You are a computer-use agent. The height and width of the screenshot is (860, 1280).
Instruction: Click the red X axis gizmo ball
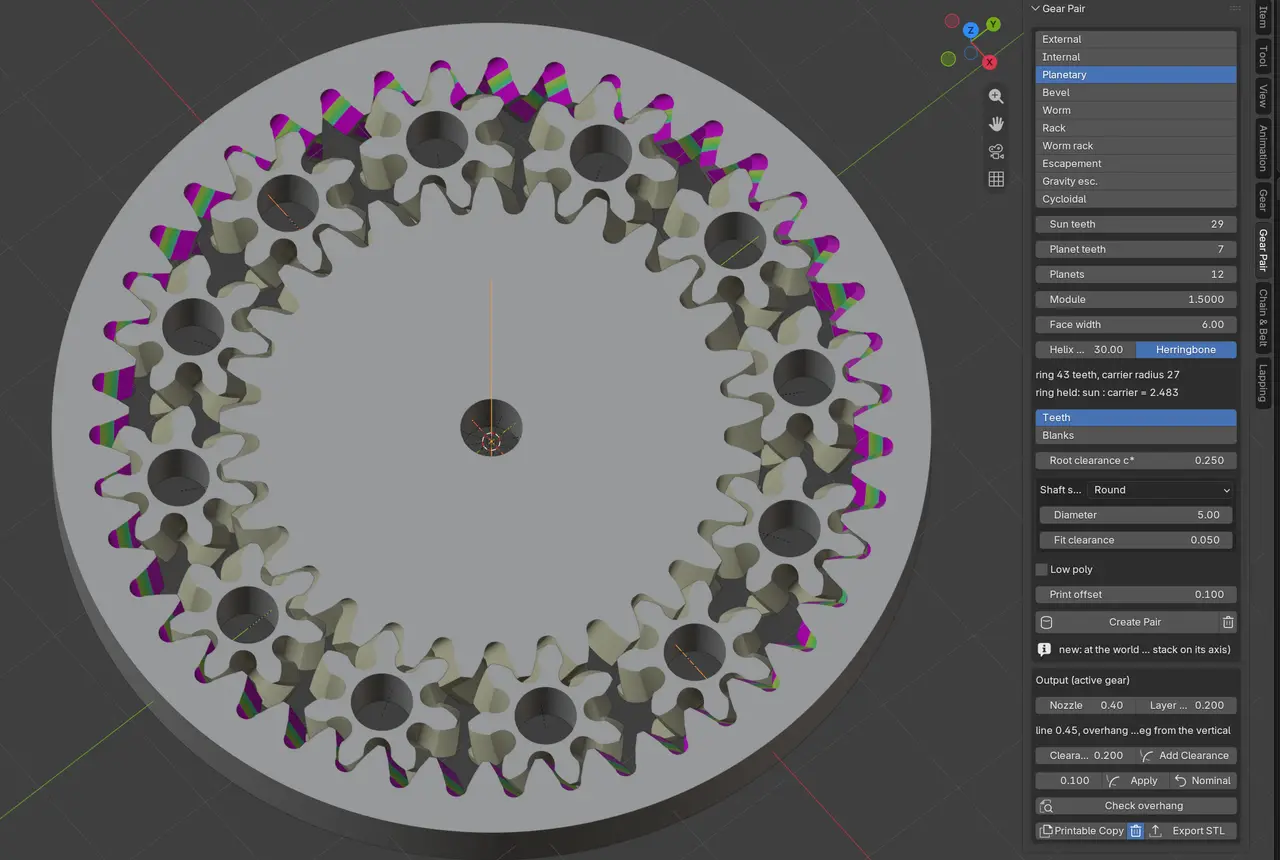[x=990, y=62]
